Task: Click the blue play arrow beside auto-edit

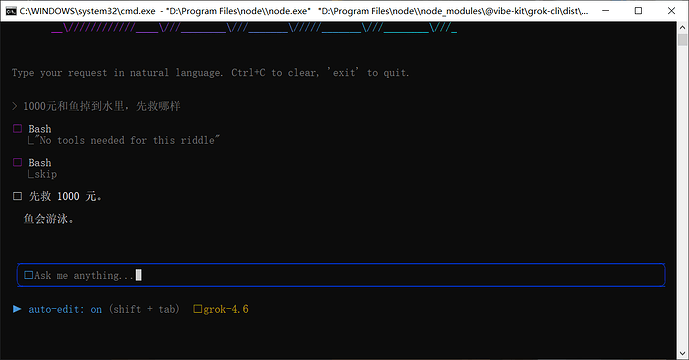Action: coord(17,309)
